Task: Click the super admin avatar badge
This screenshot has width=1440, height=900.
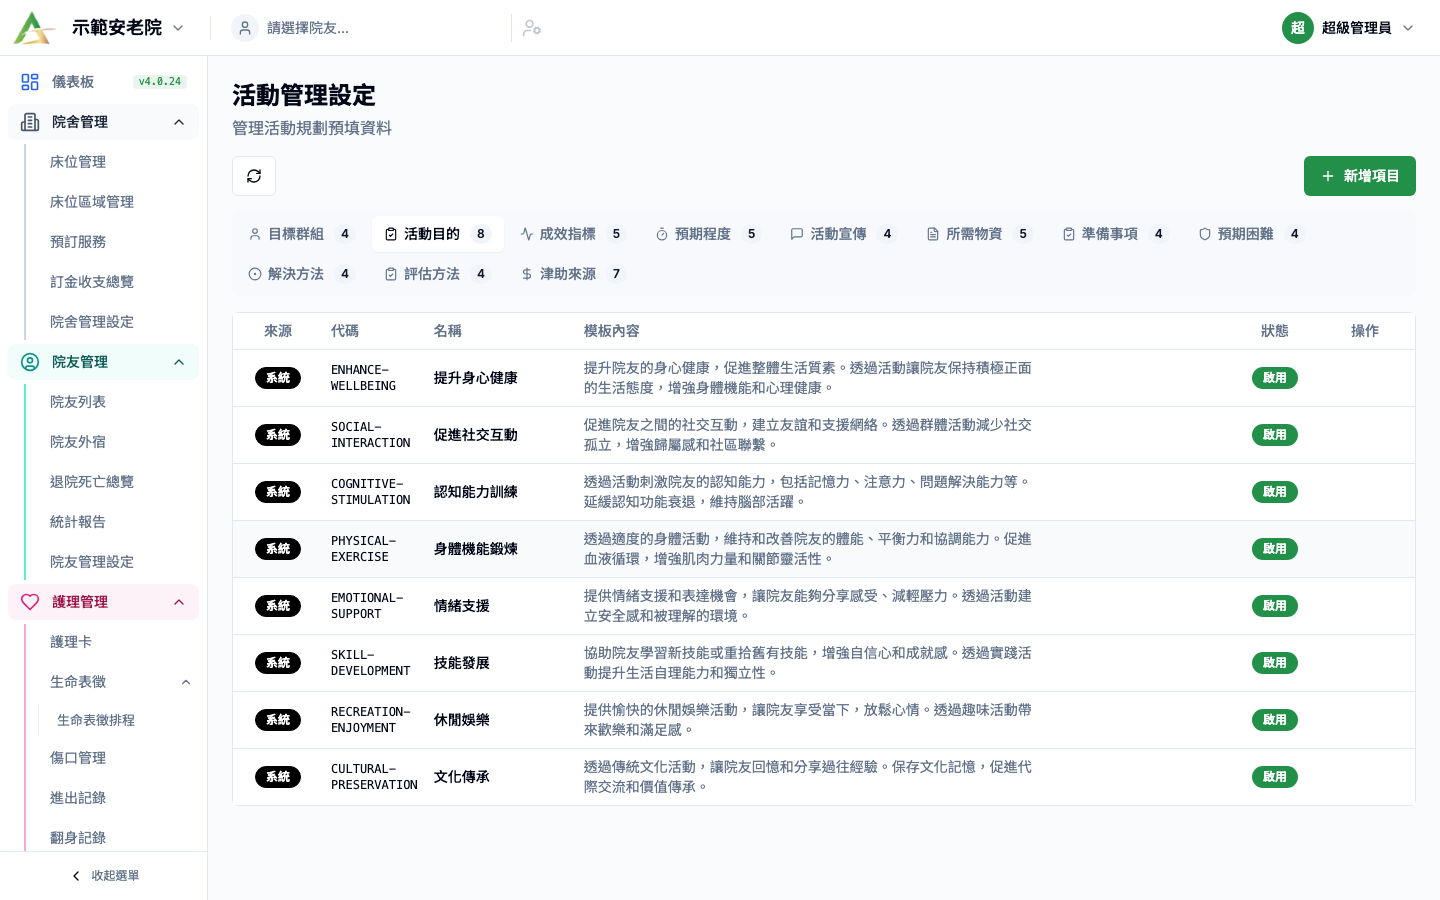Action: click(x=1298, y=28)
